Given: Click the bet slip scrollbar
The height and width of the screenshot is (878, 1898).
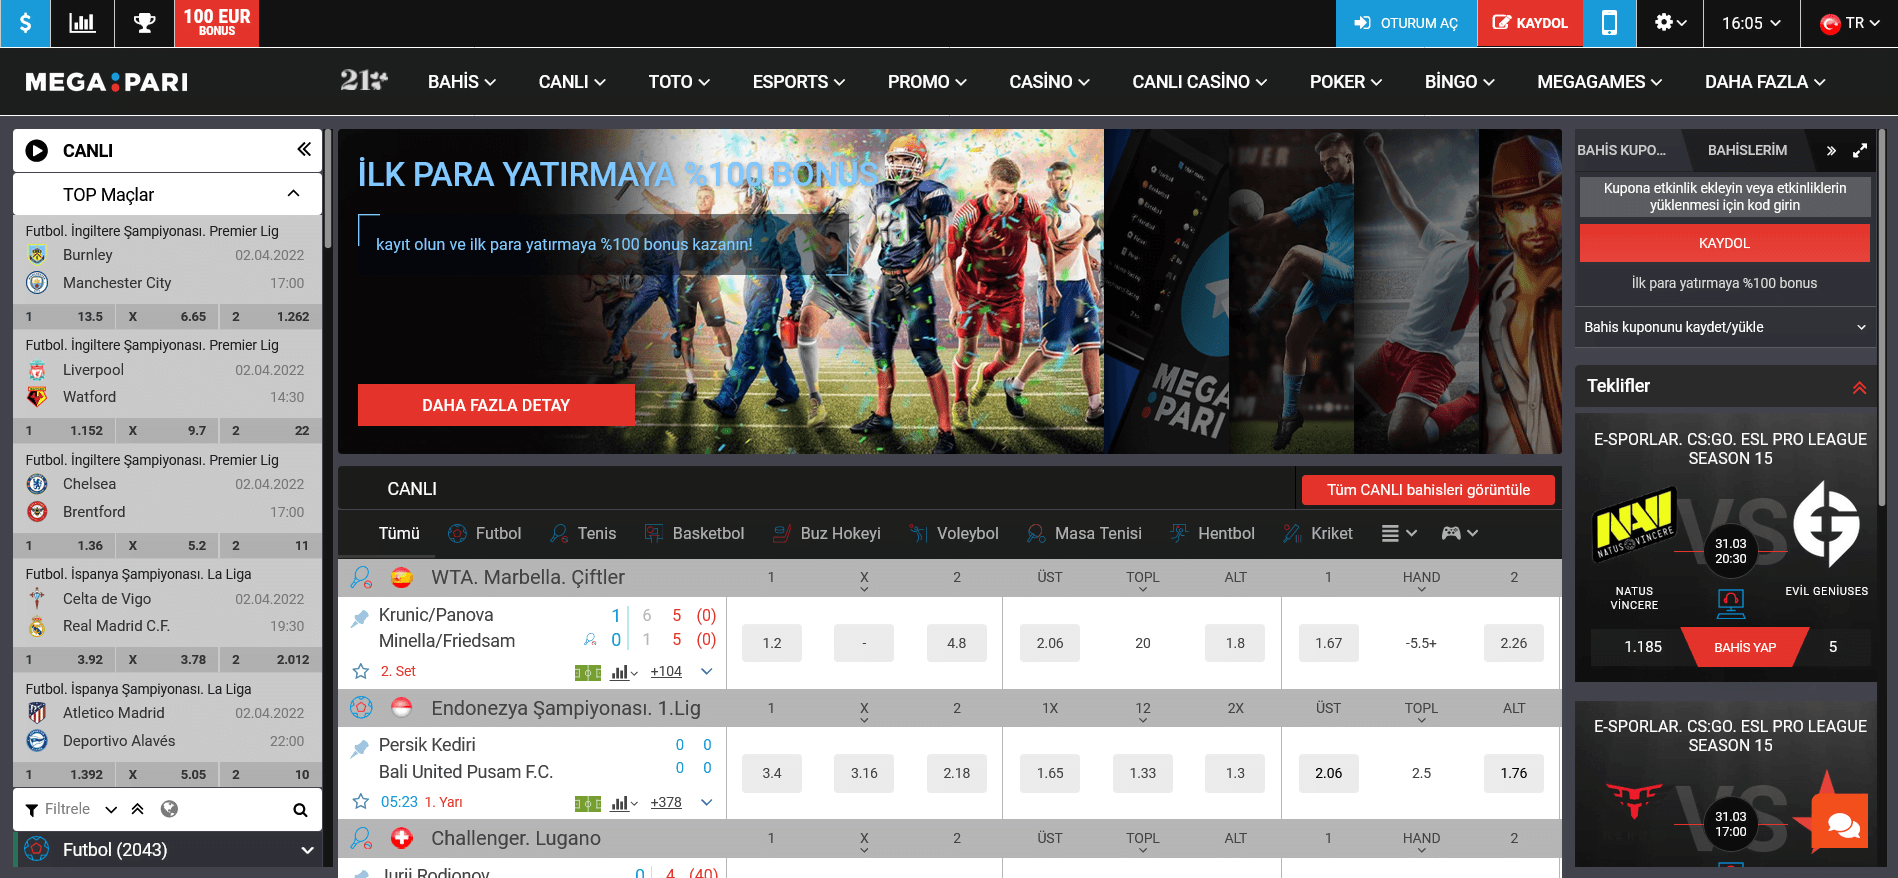Looking at the screenshot, I should click(x=1881, y=316).
